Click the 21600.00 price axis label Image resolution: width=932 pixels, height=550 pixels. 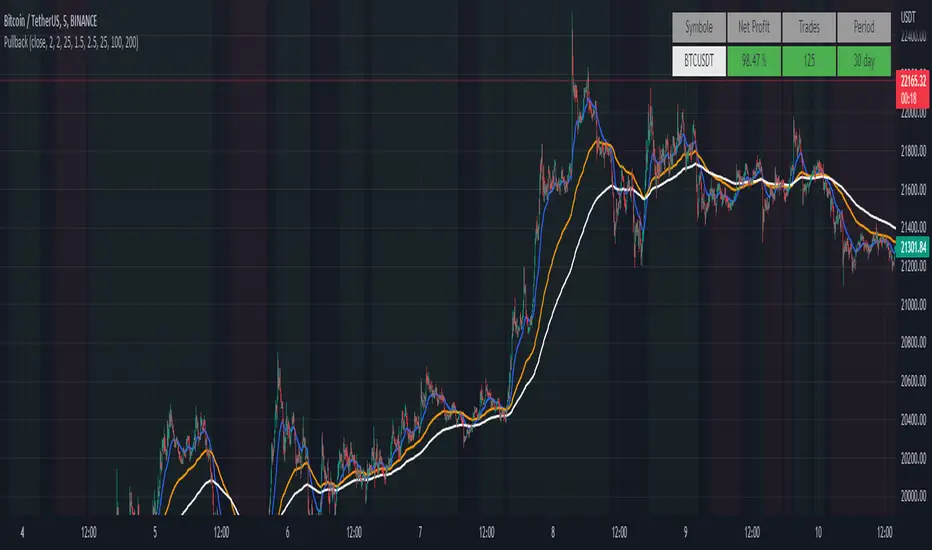click(x=913, y=190)
